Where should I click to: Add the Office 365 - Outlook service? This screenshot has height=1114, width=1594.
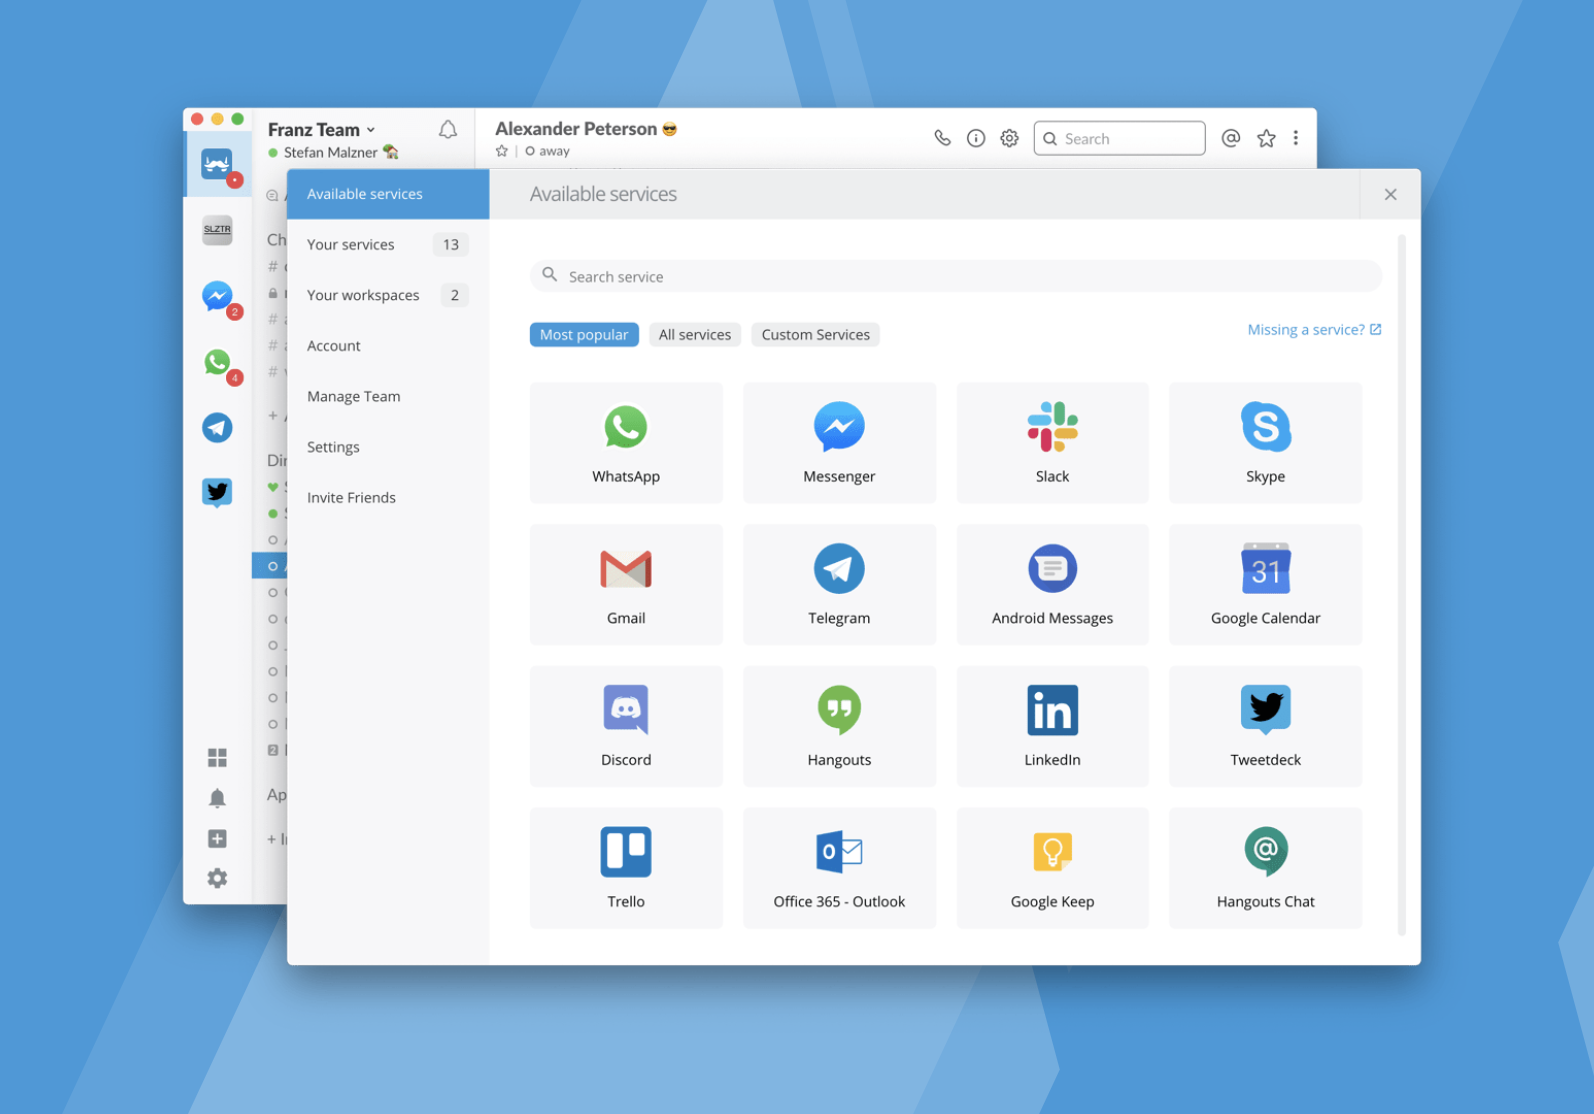pos(839,868)
